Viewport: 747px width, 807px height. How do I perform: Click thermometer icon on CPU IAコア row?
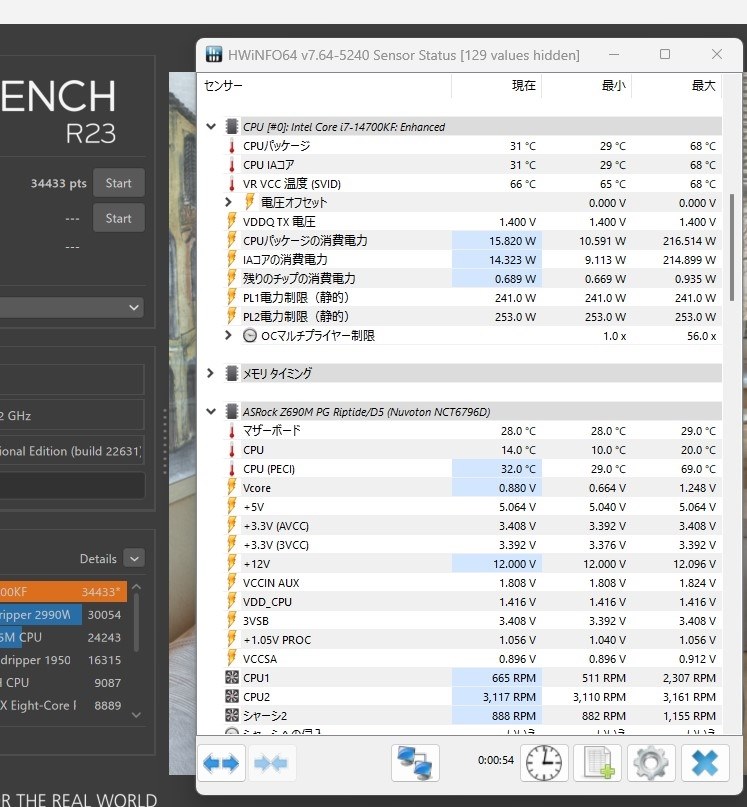232,165
